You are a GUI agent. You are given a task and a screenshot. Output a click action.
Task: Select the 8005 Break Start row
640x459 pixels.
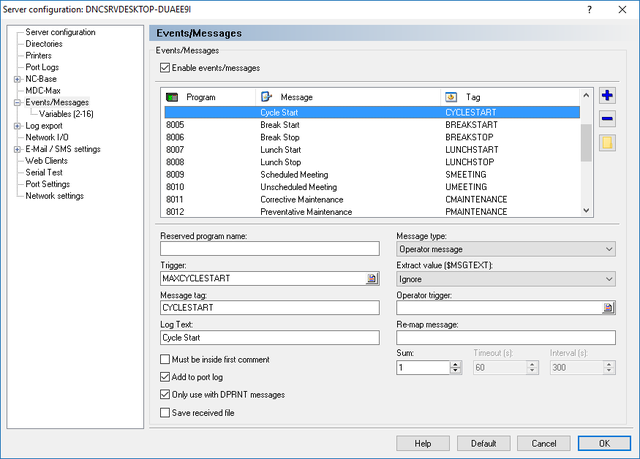(x=372, y=125)
